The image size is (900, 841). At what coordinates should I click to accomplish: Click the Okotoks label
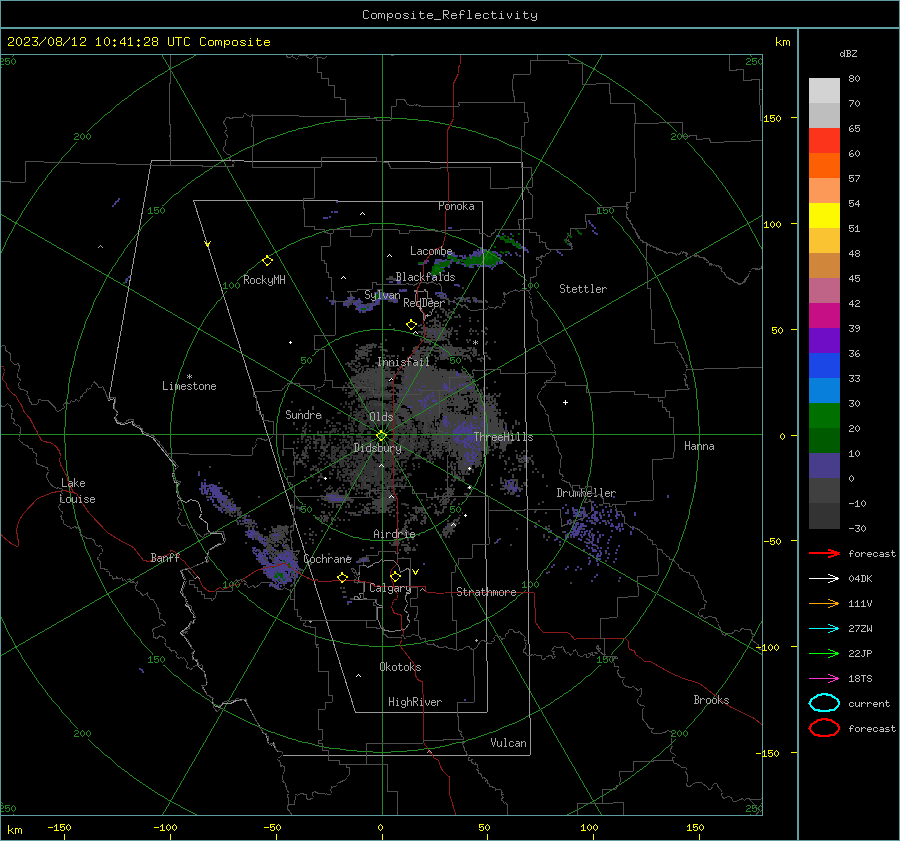coord(400,667)
